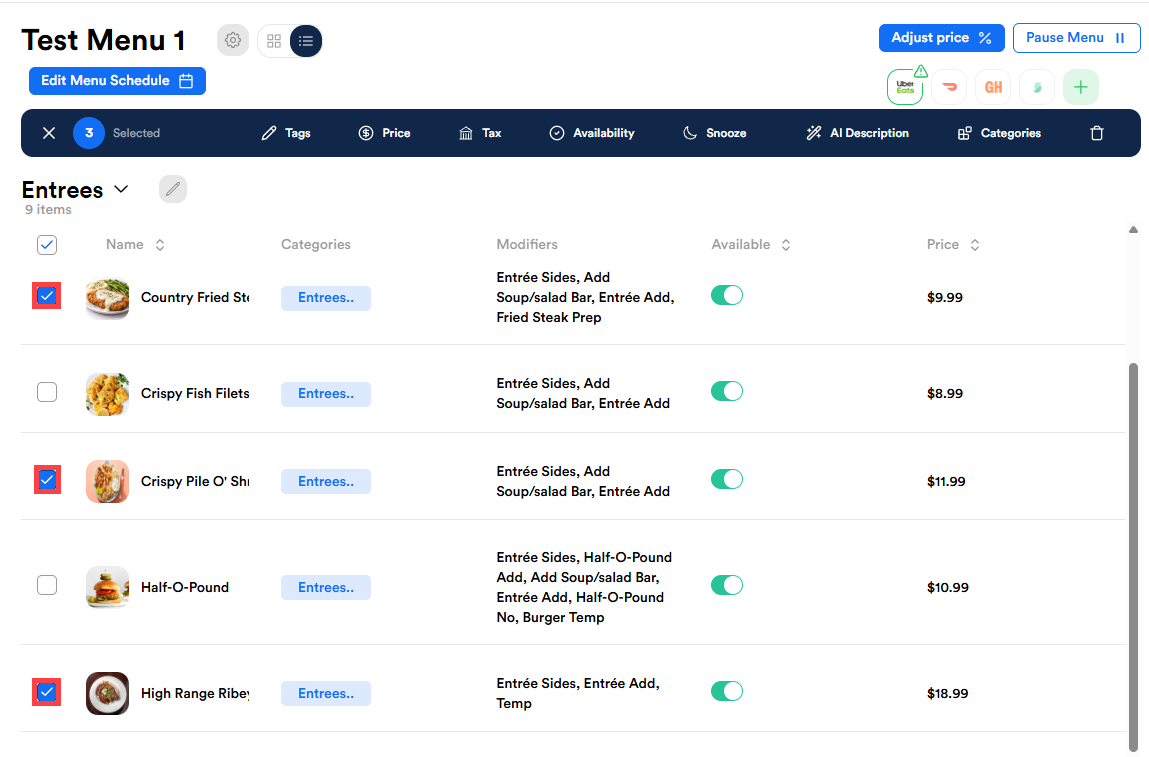This screenshot has height=757, width=1149.
Task: Edit Entrees category with pencil icon
Action: [173, 189]
